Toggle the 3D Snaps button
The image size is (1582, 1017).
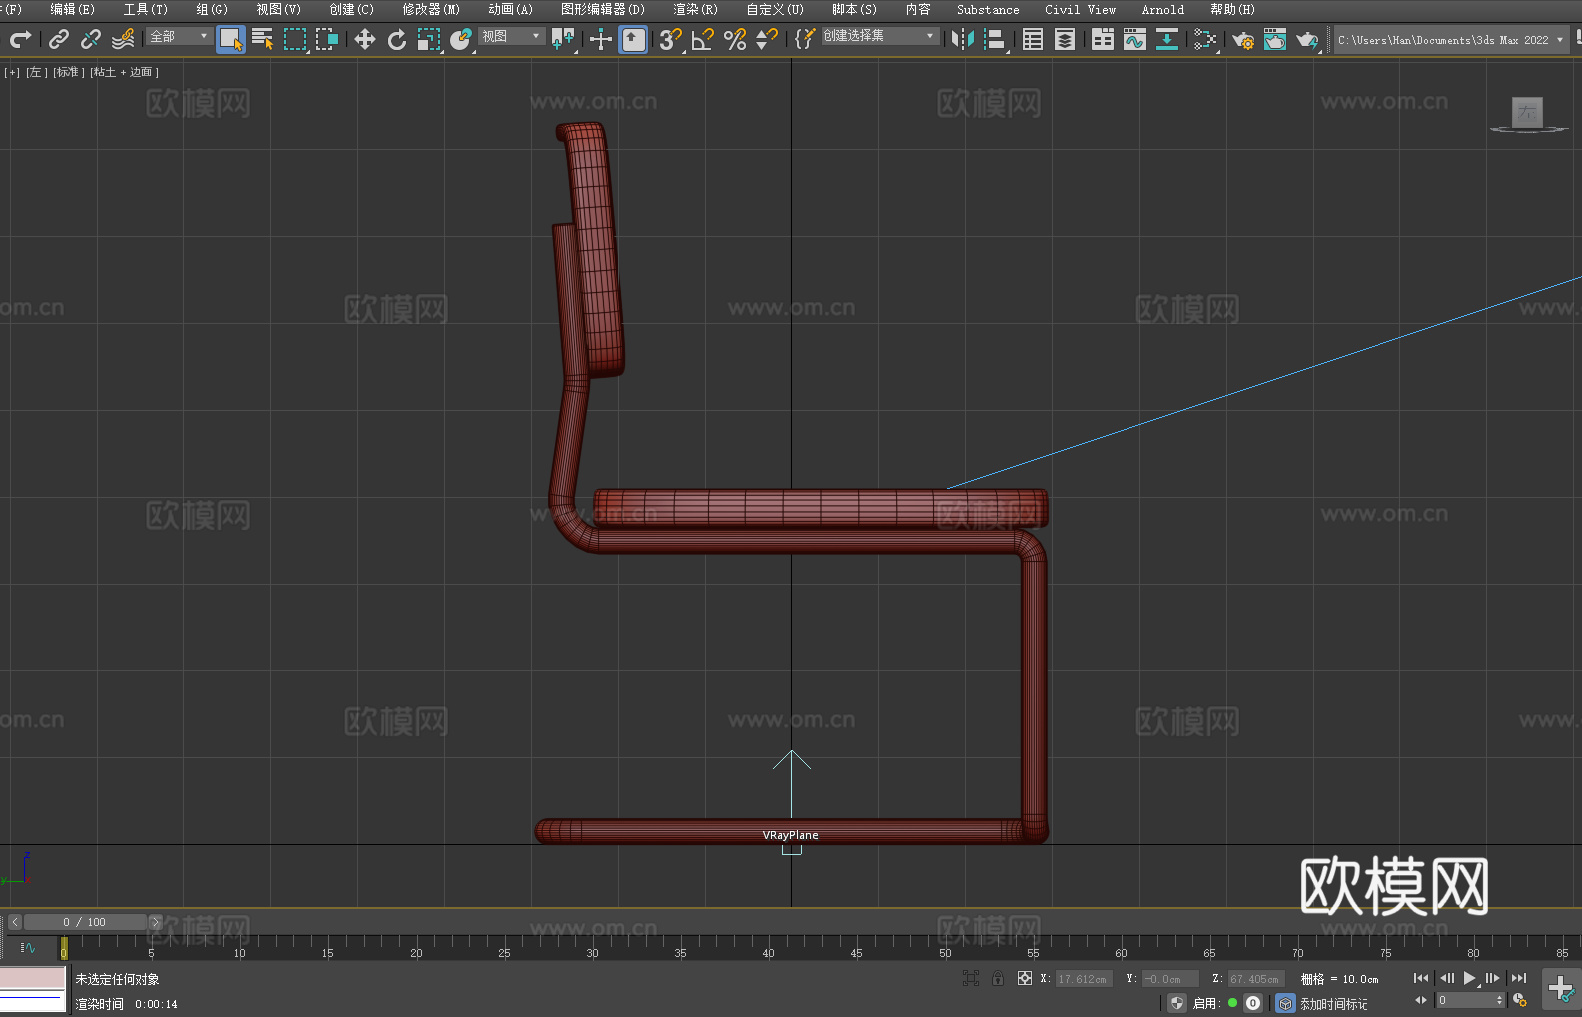coord(671,39)
